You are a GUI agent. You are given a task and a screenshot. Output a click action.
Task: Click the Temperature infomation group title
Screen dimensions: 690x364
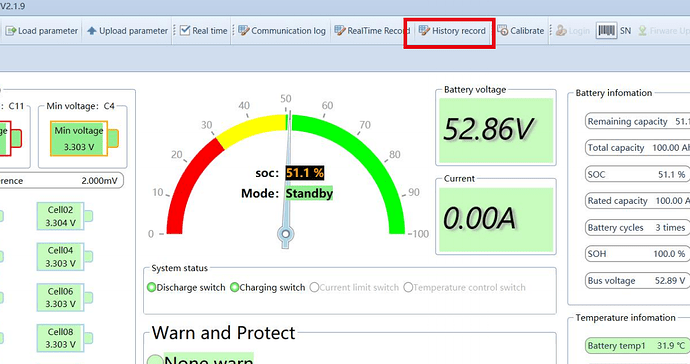625,318
